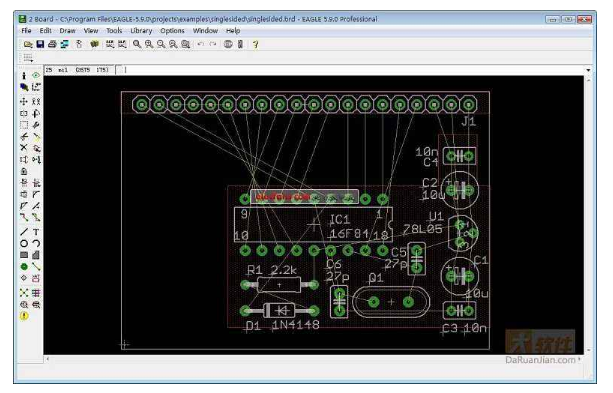Expand the Grid settings dropdown button
Image resolution: width=613 pixels, height=393 pixels.
[28, 59]
